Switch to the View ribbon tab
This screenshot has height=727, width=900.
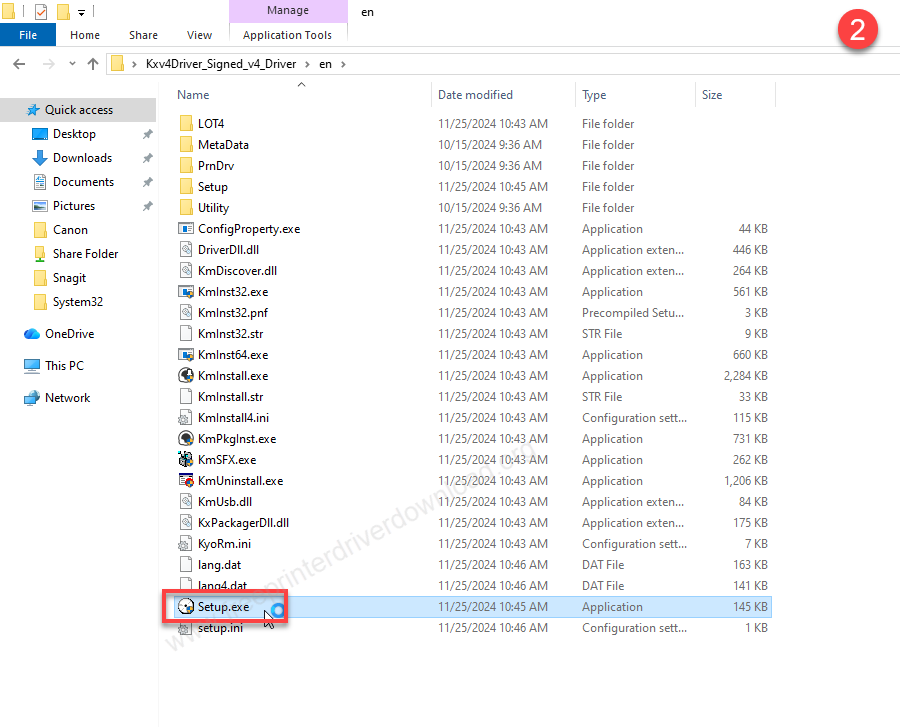coord(200,35)
